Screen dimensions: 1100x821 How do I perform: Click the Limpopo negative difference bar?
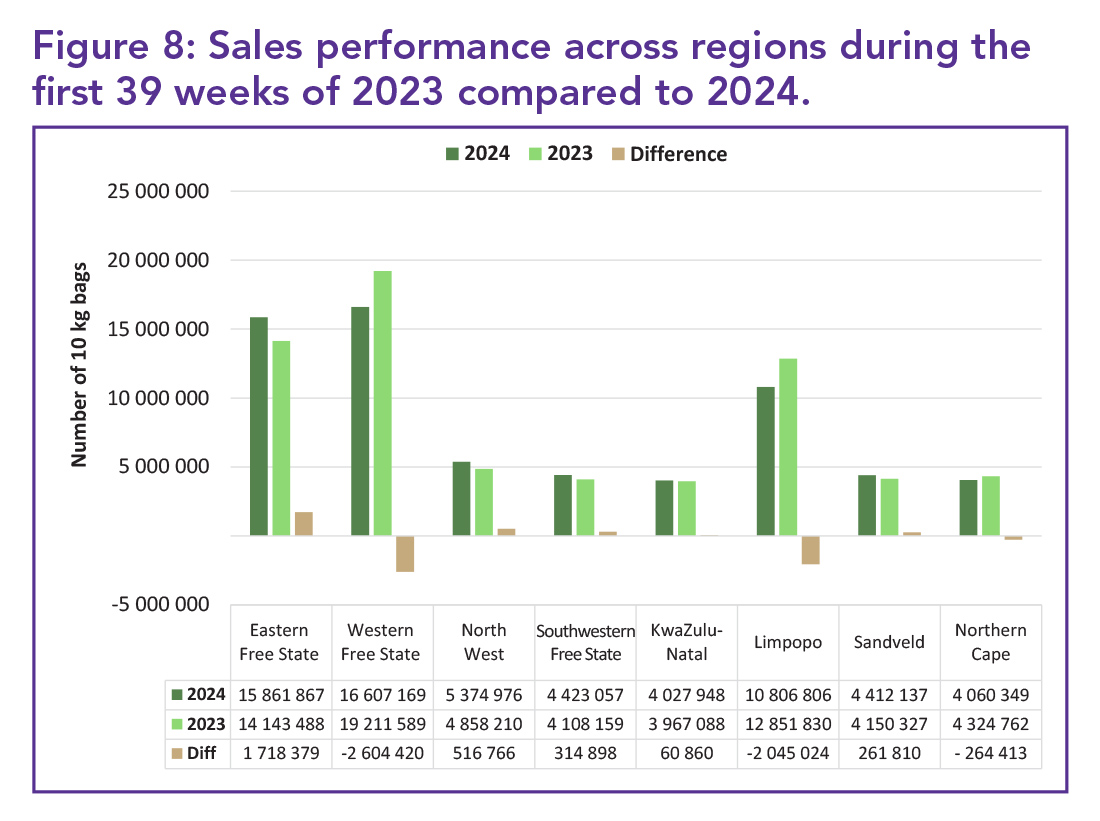point(810,550)
